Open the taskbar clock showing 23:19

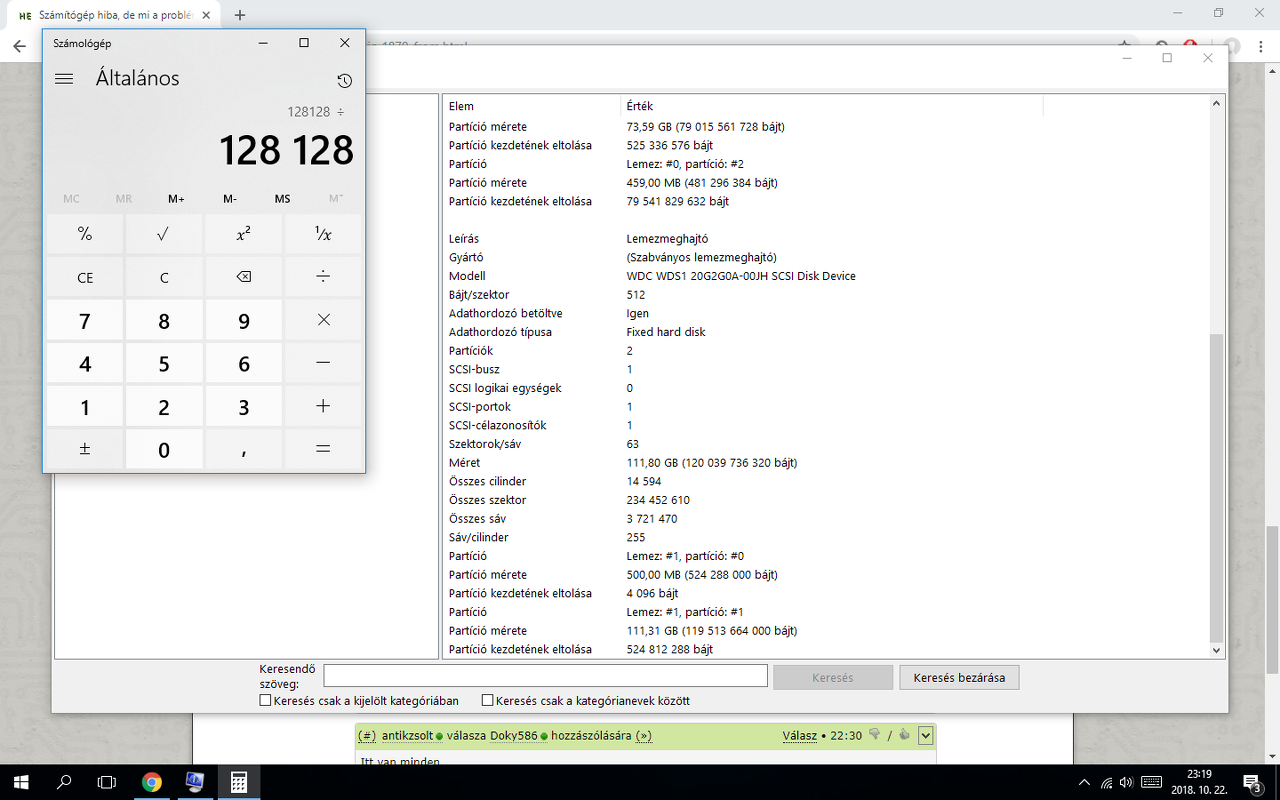(x=1199, y=782)
